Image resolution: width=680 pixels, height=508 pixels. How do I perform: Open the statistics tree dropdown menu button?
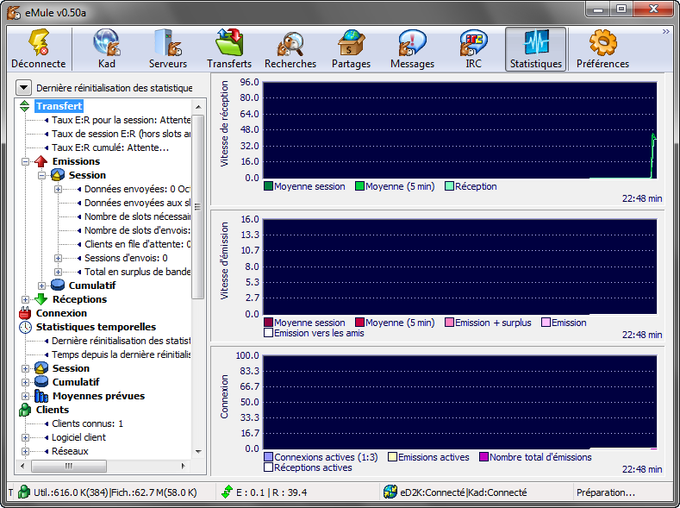23,88
